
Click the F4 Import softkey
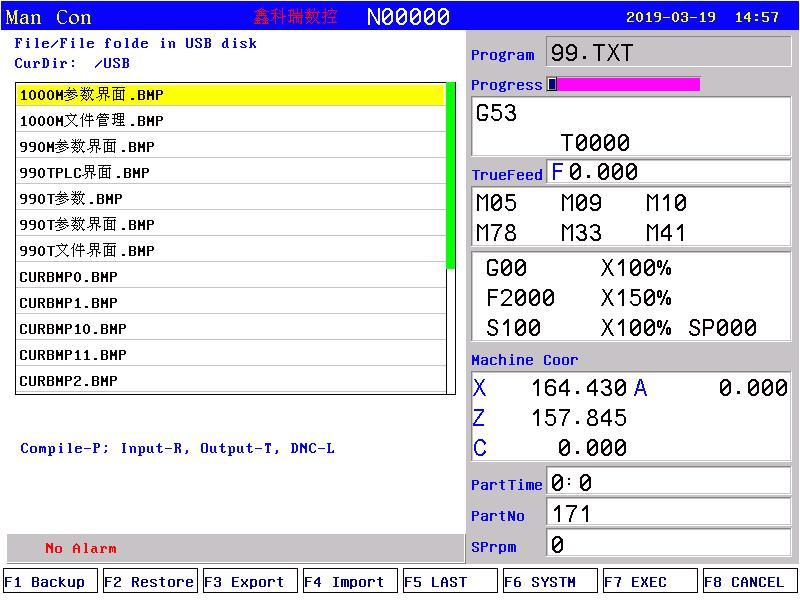[x=349, y=582]
